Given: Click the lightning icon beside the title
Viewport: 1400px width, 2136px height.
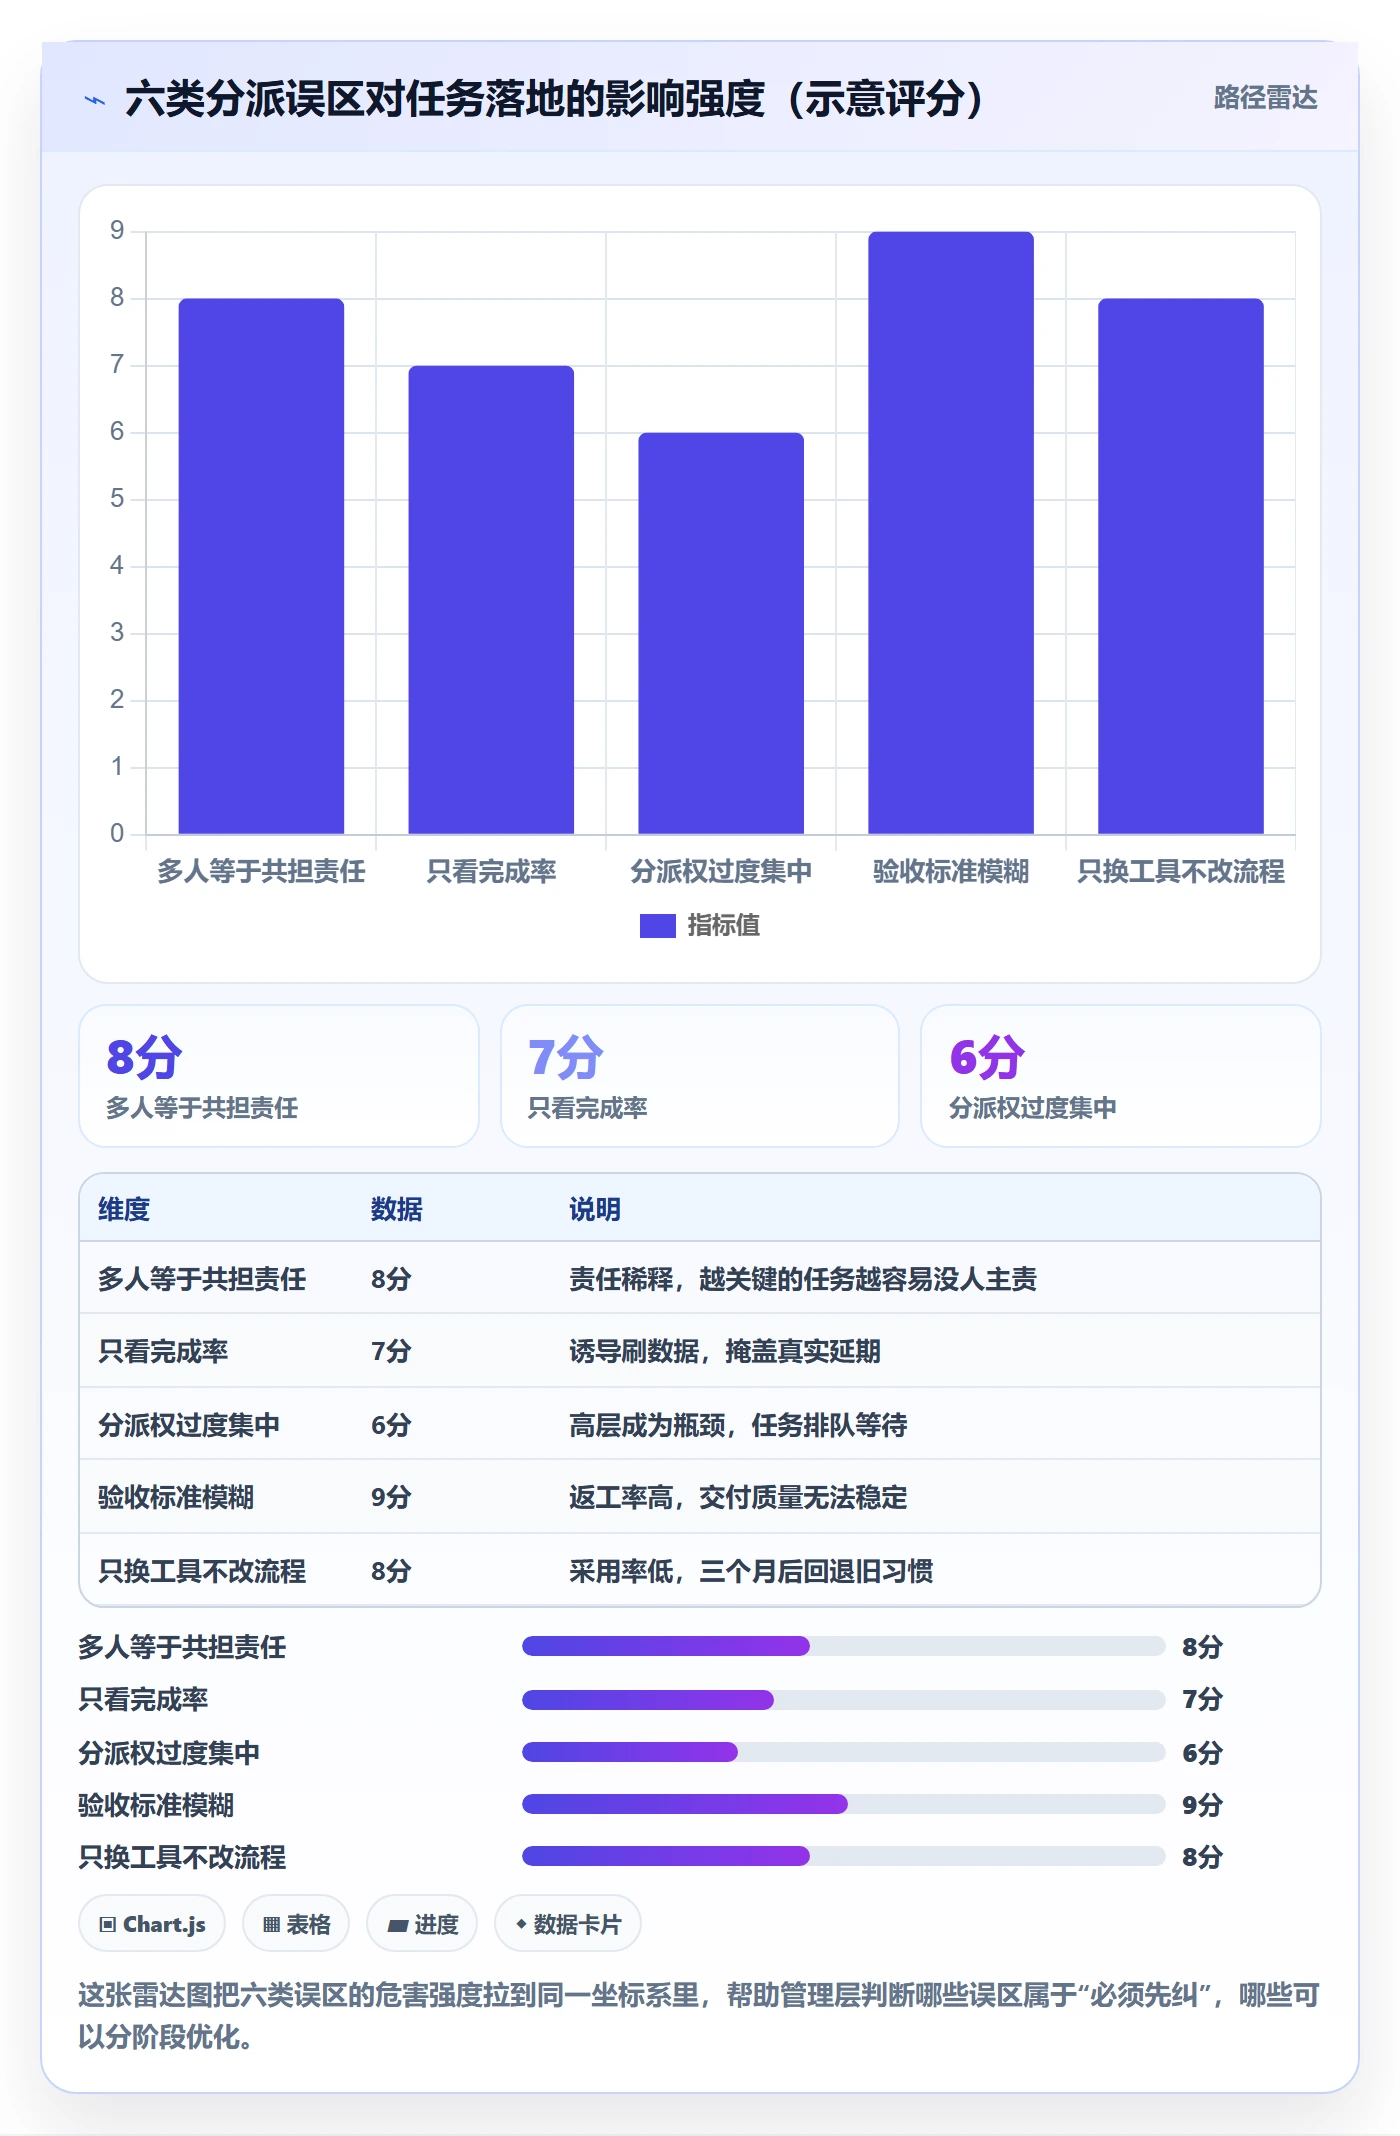Looking at the screenshot, I should point(95,99).
